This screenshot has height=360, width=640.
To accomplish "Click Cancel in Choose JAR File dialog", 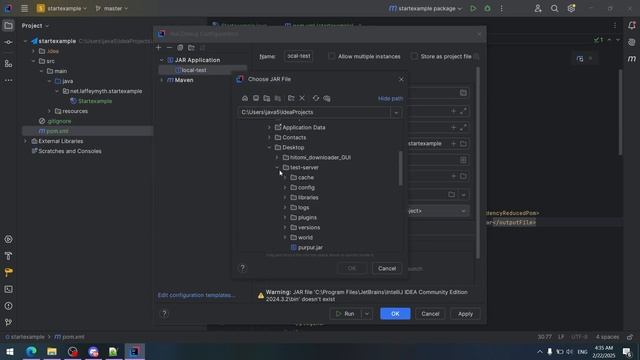I will [x=387, y=269].
